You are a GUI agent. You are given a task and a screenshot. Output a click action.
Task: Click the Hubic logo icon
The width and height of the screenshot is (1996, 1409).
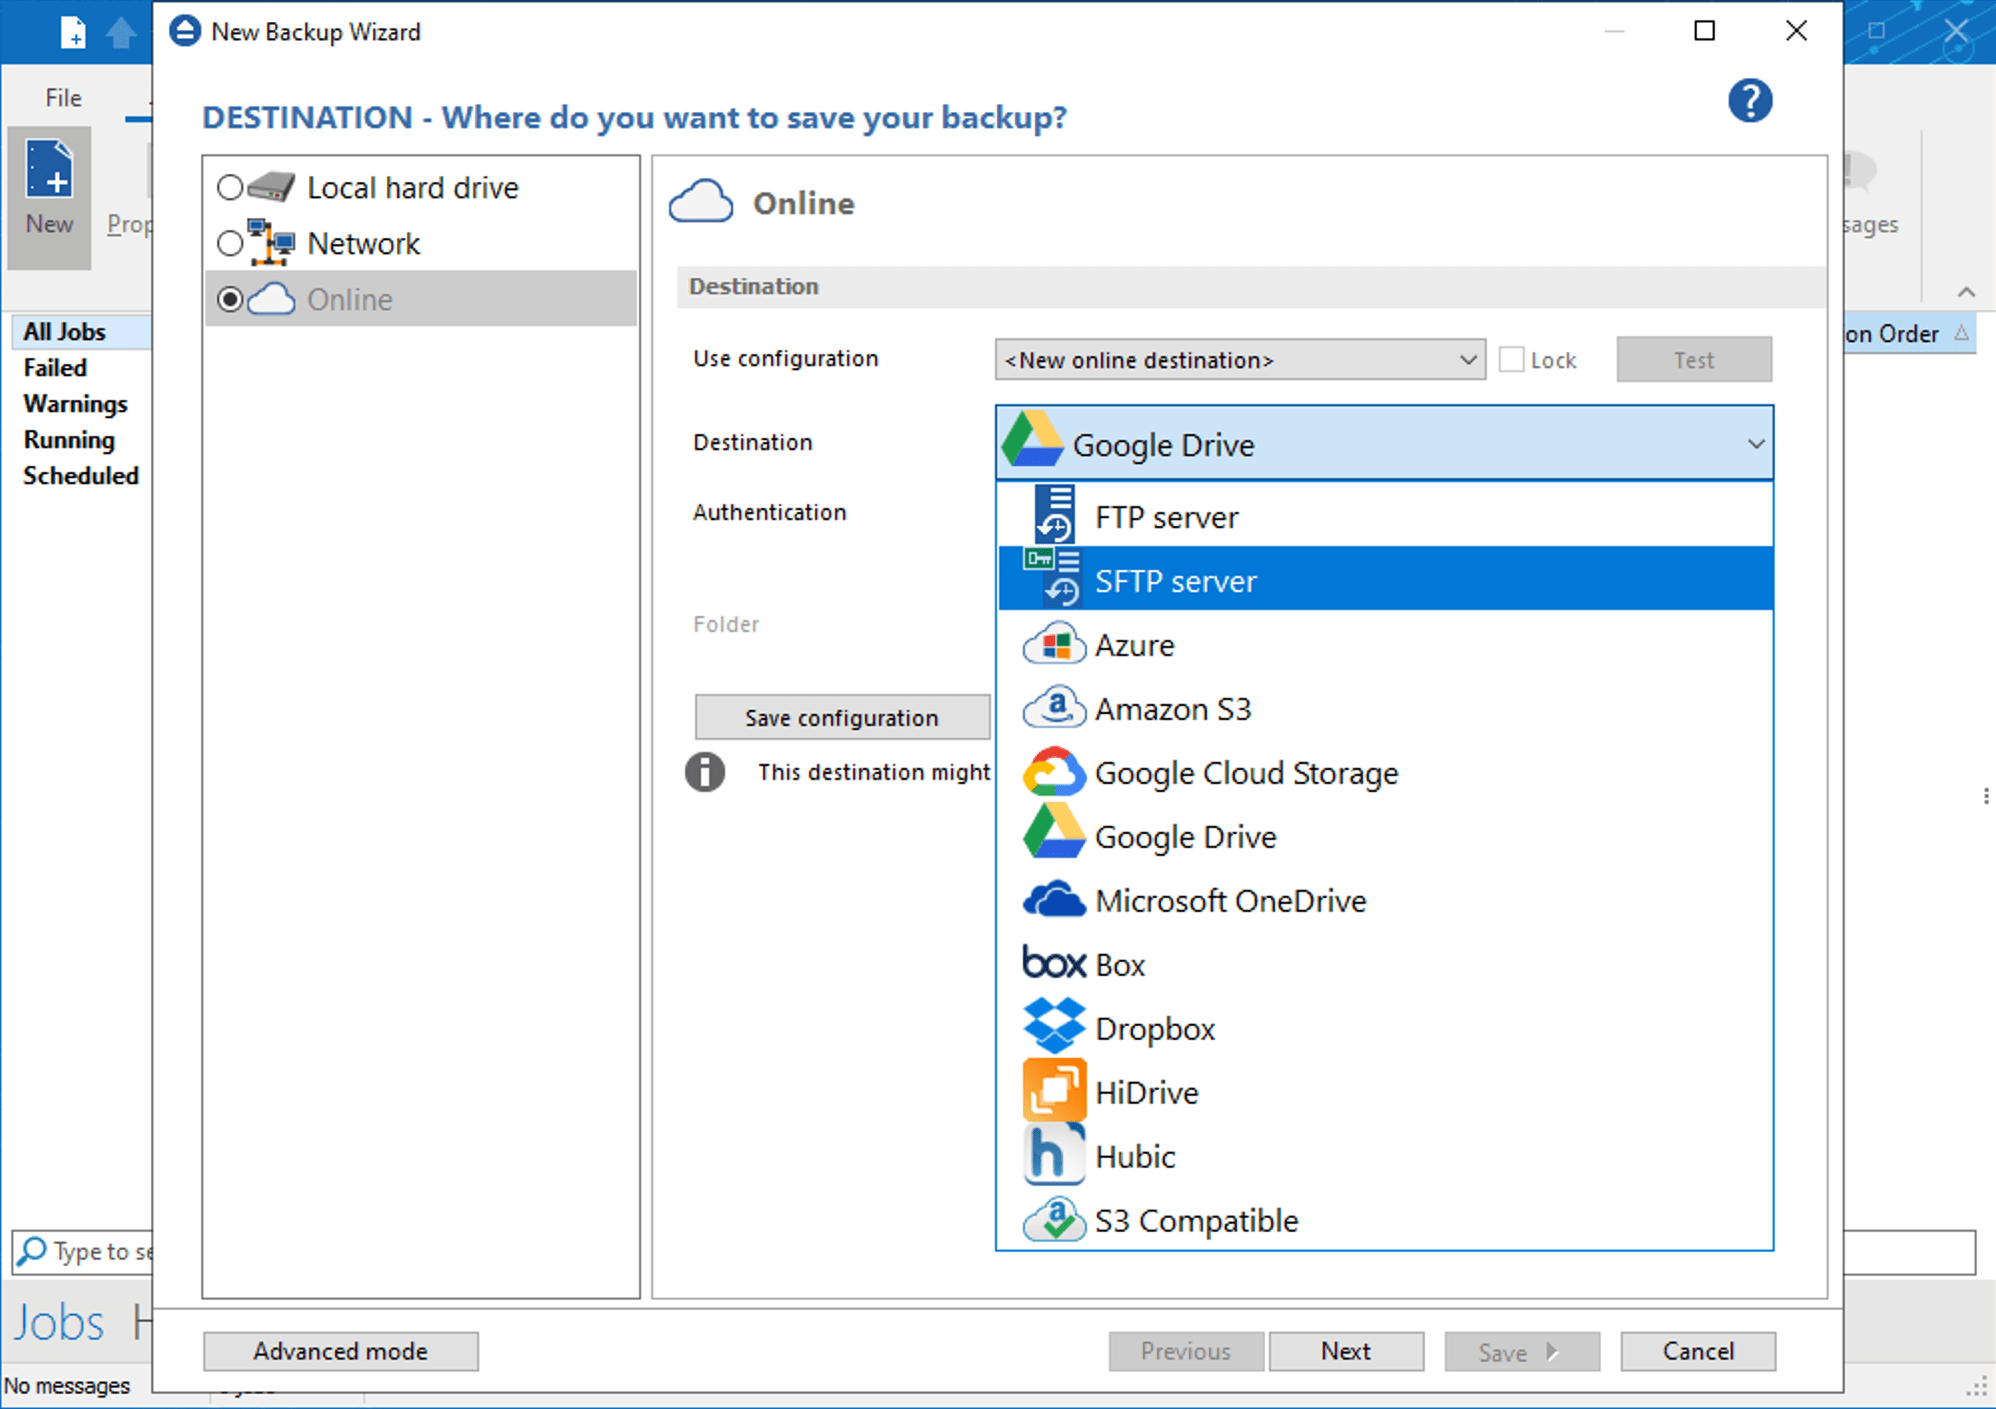click(x=1054, y=1155)
